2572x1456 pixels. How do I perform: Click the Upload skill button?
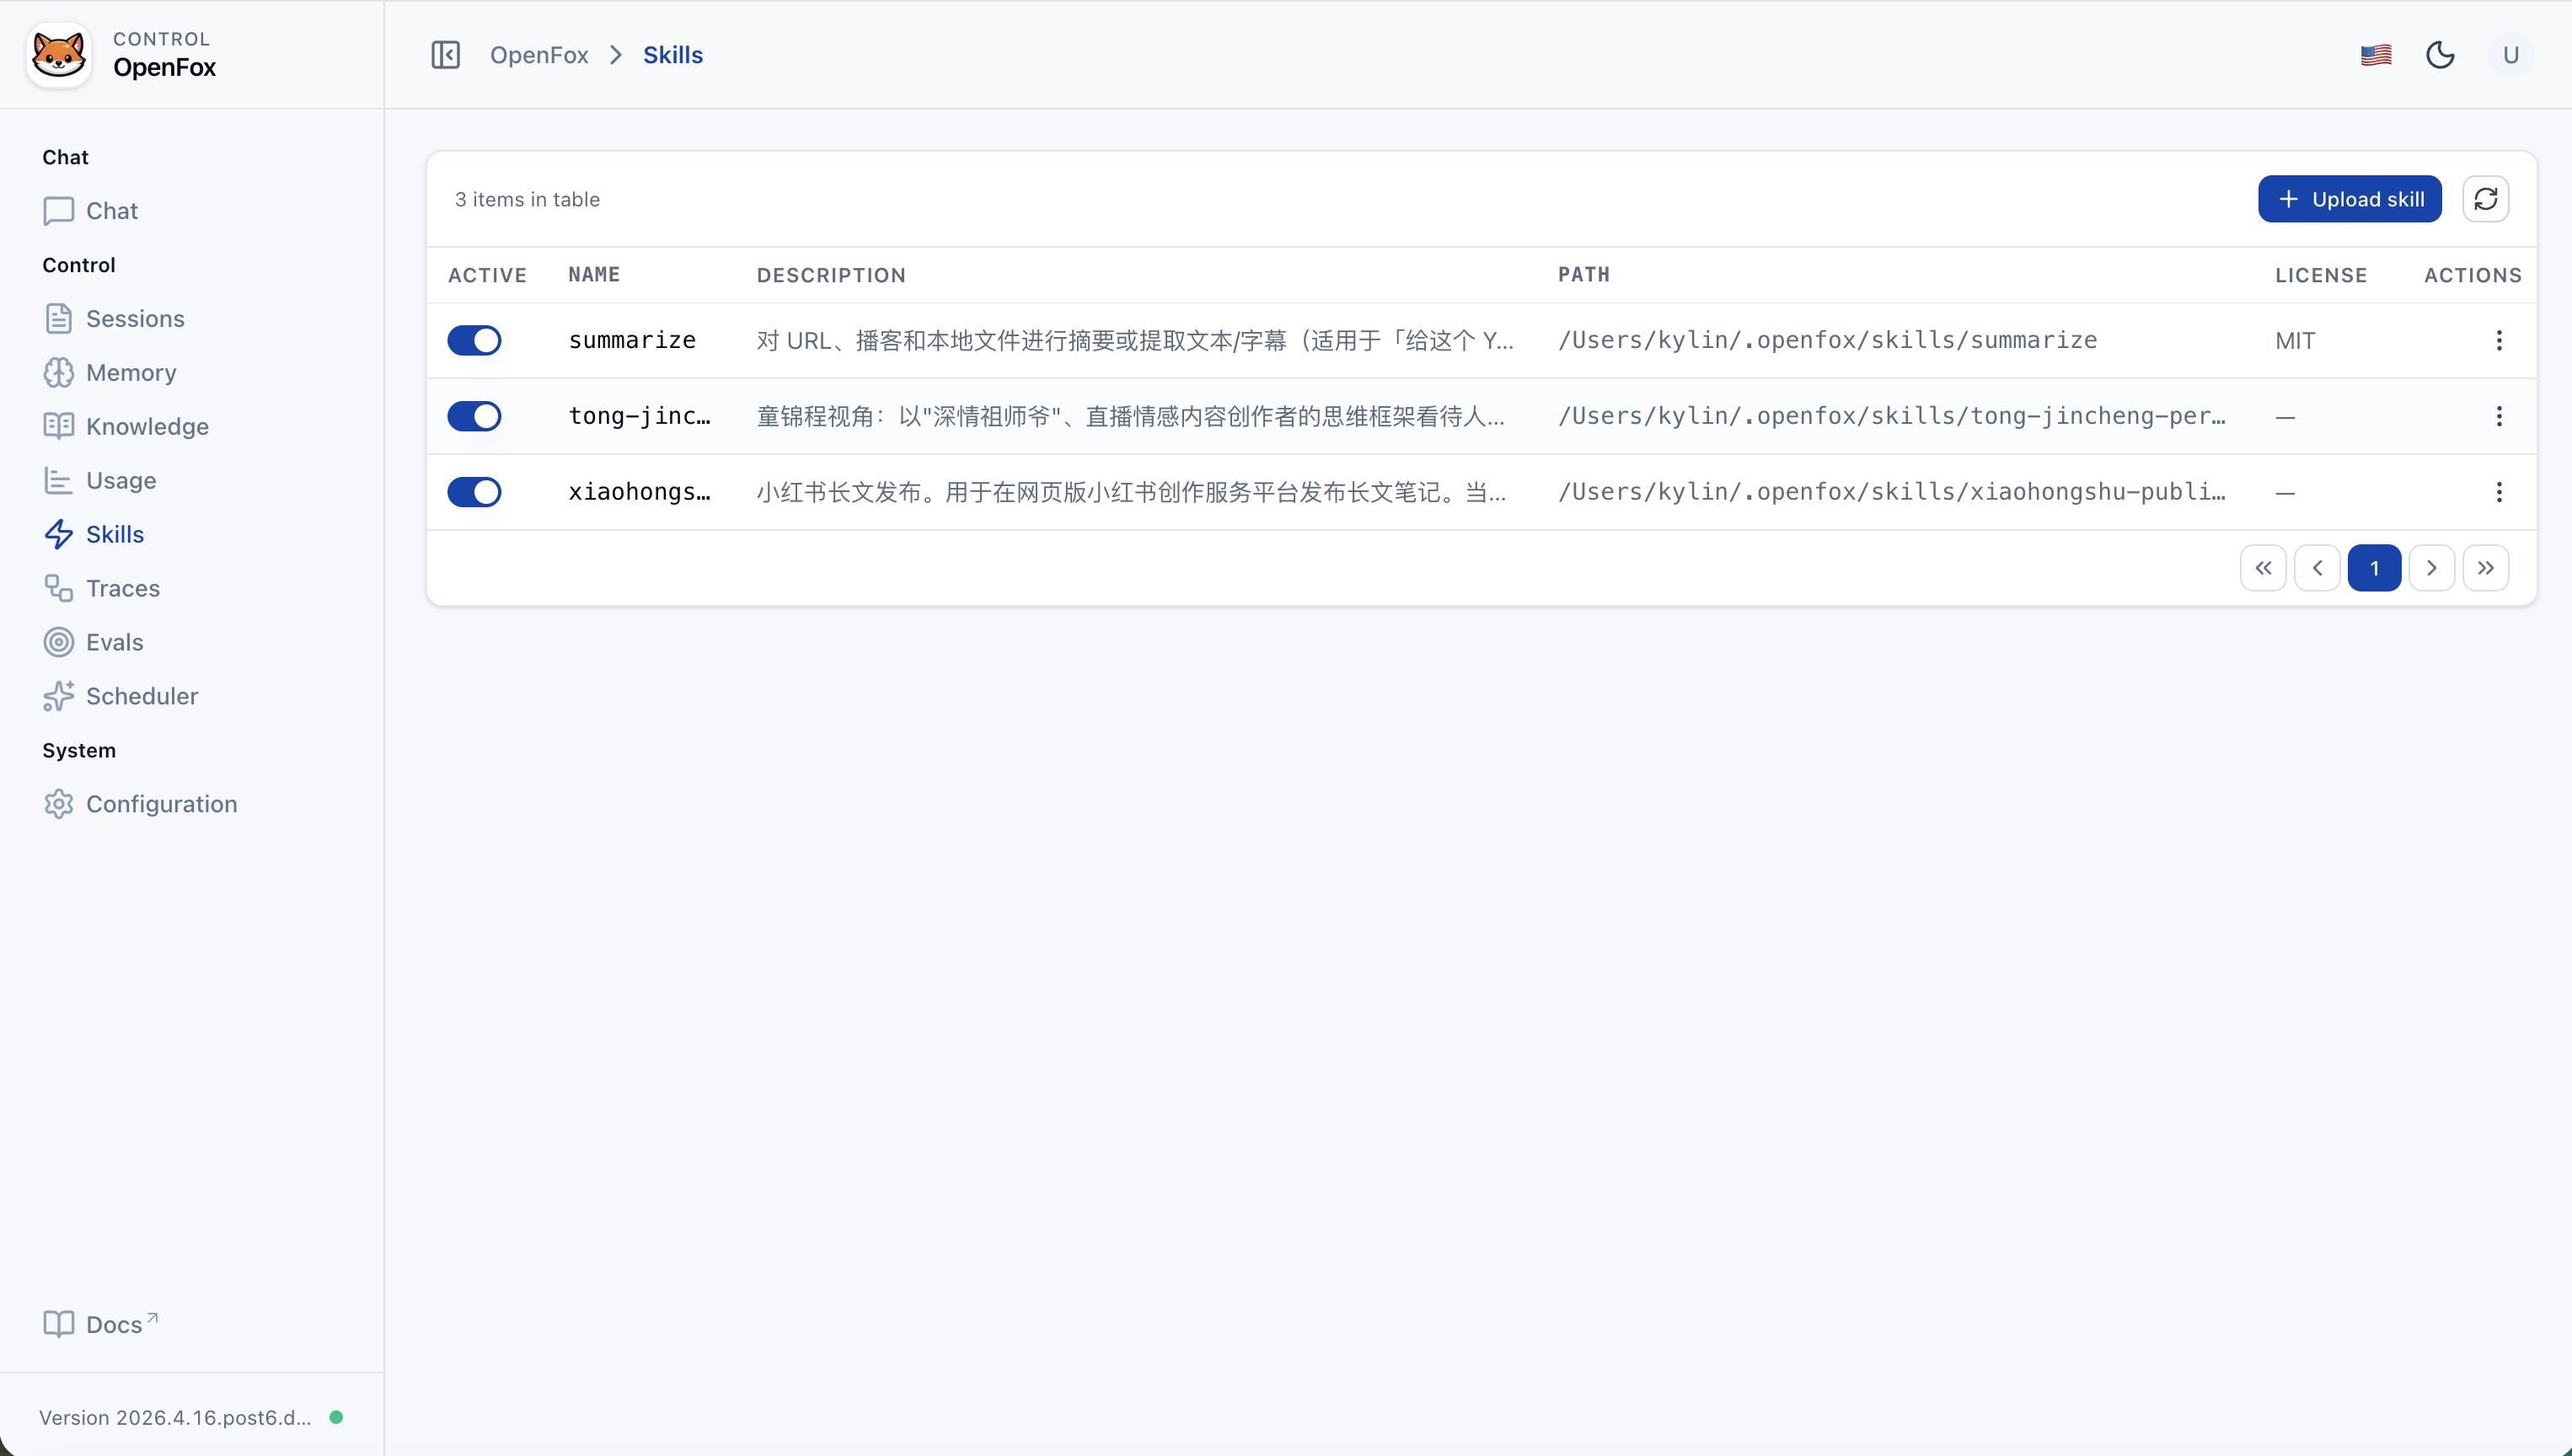[2349, 198]
